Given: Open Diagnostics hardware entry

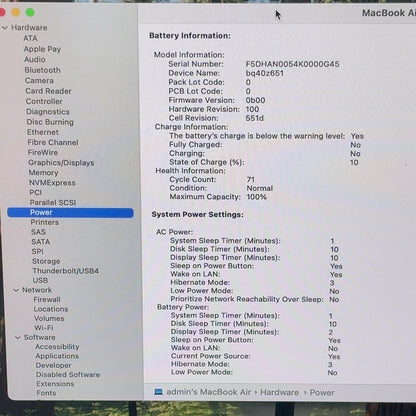Looking at the screenshot, I should [x=48, y=111].
